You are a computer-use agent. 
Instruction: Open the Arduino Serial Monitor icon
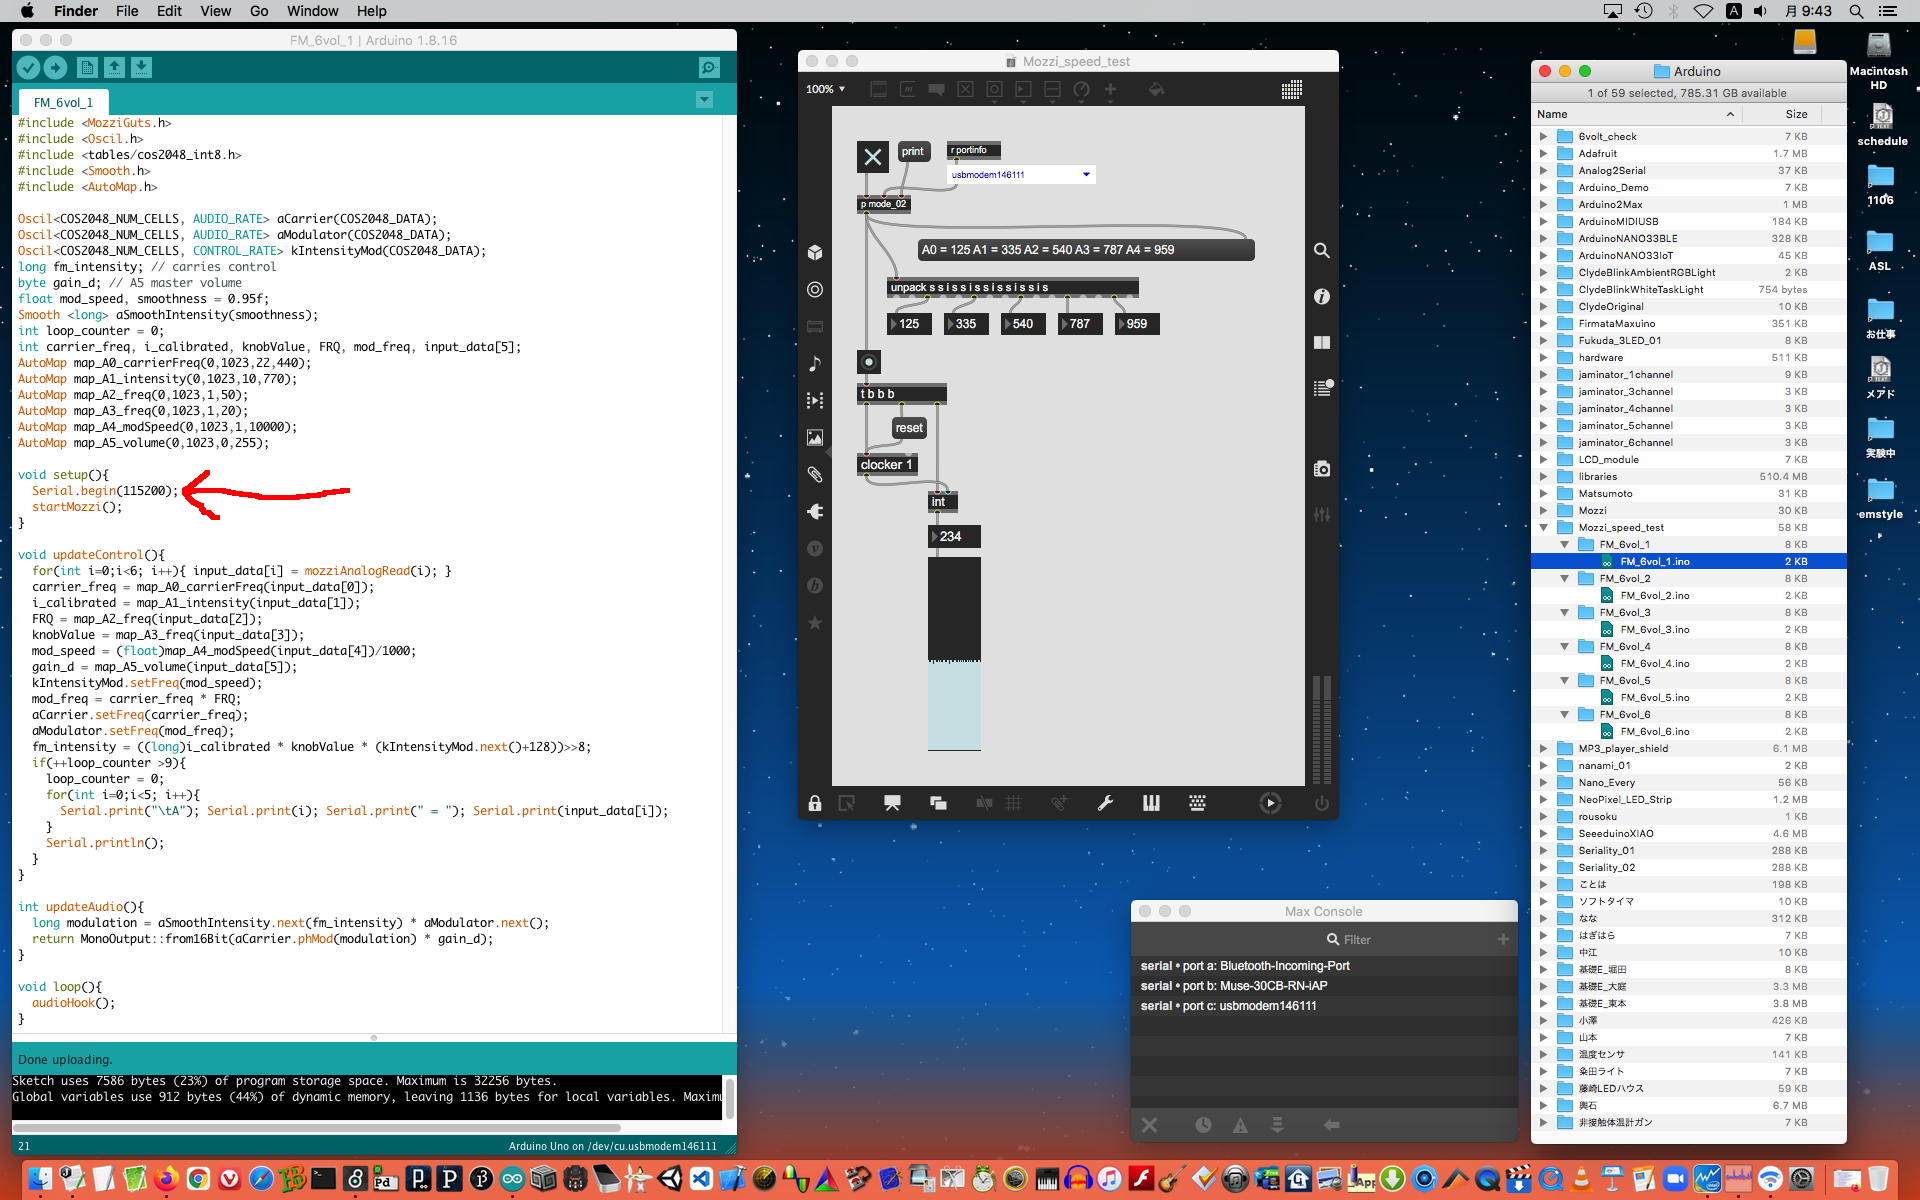[x=709, y=67]
